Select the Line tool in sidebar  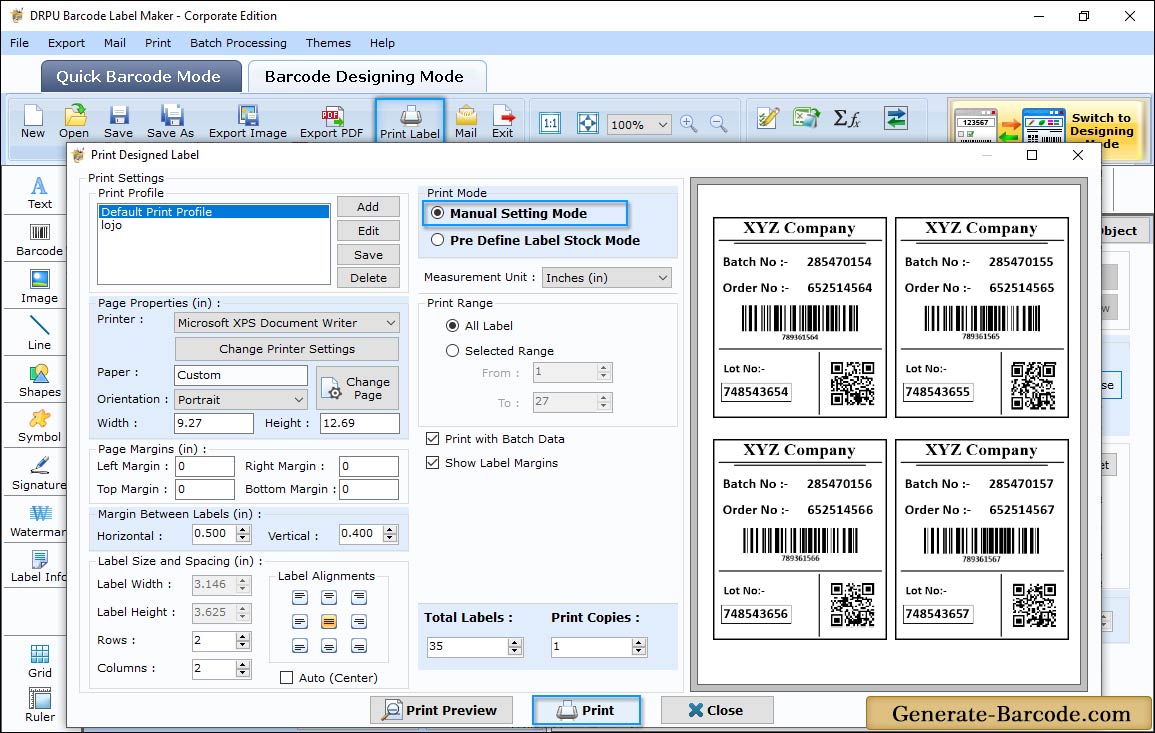pyautogui.click(x=39, y=333)
